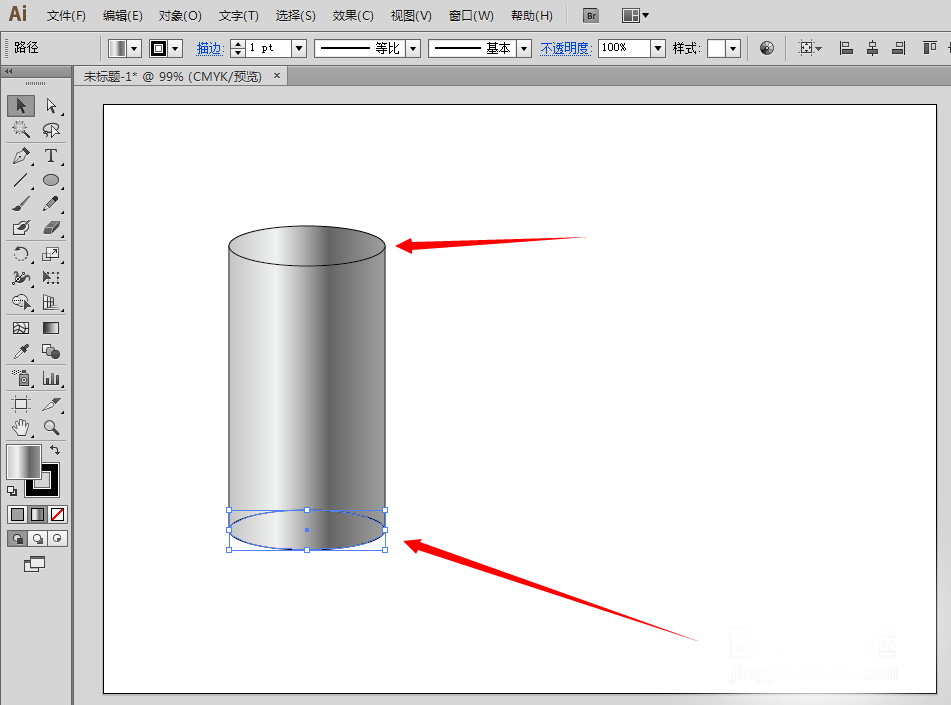Viewport: 951px width, 705px height.
Task: Choose the Gradient tool
Action: [x=51, y=328]
